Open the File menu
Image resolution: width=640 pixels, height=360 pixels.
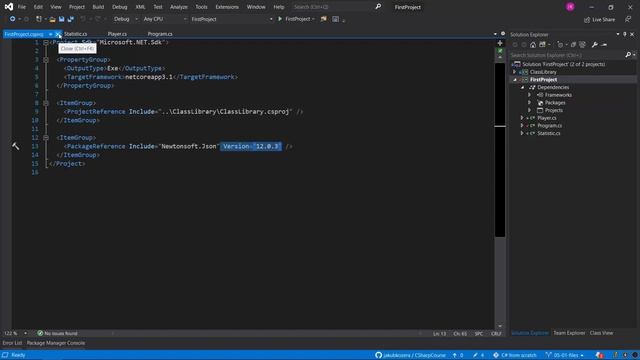(x=22, y=7)
